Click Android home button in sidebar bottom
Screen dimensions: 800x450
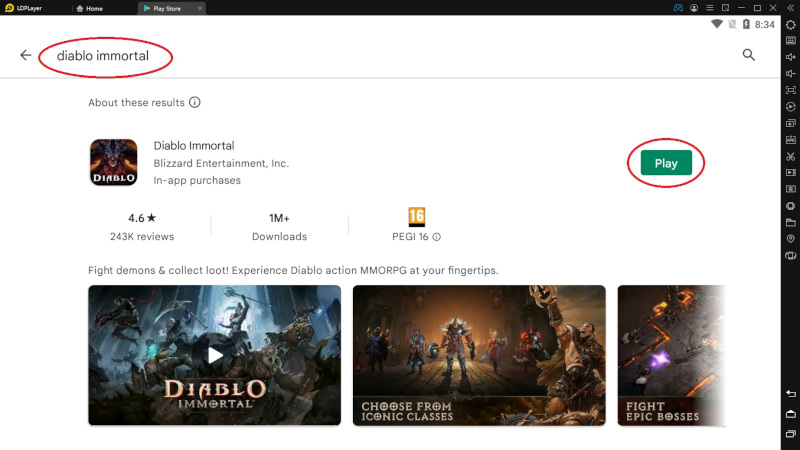tap(790, 413)
